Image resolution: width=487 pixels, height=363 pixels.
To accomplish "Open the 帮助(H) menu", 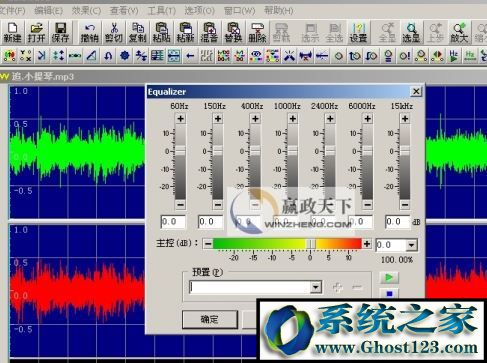I will click(x=279, y=11).
